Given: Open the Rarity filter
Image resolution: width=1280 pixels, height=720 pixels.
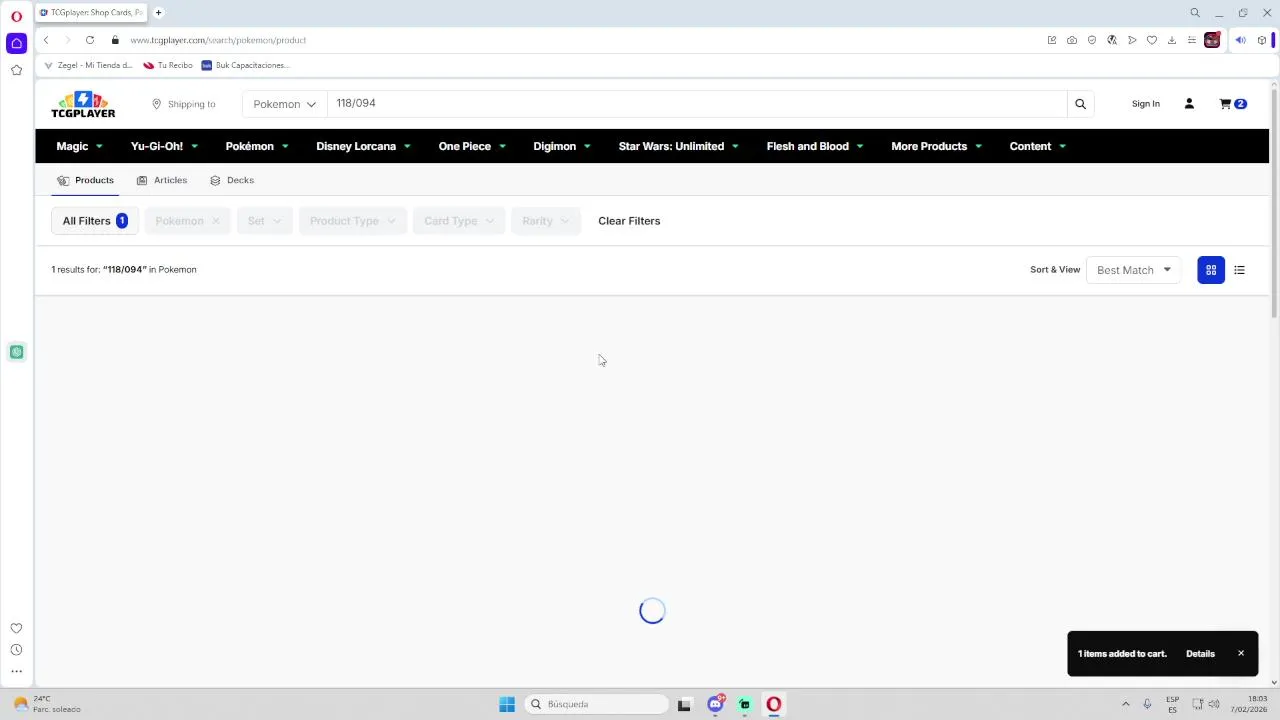Looking at the screenshot, I should click(546, 221).
